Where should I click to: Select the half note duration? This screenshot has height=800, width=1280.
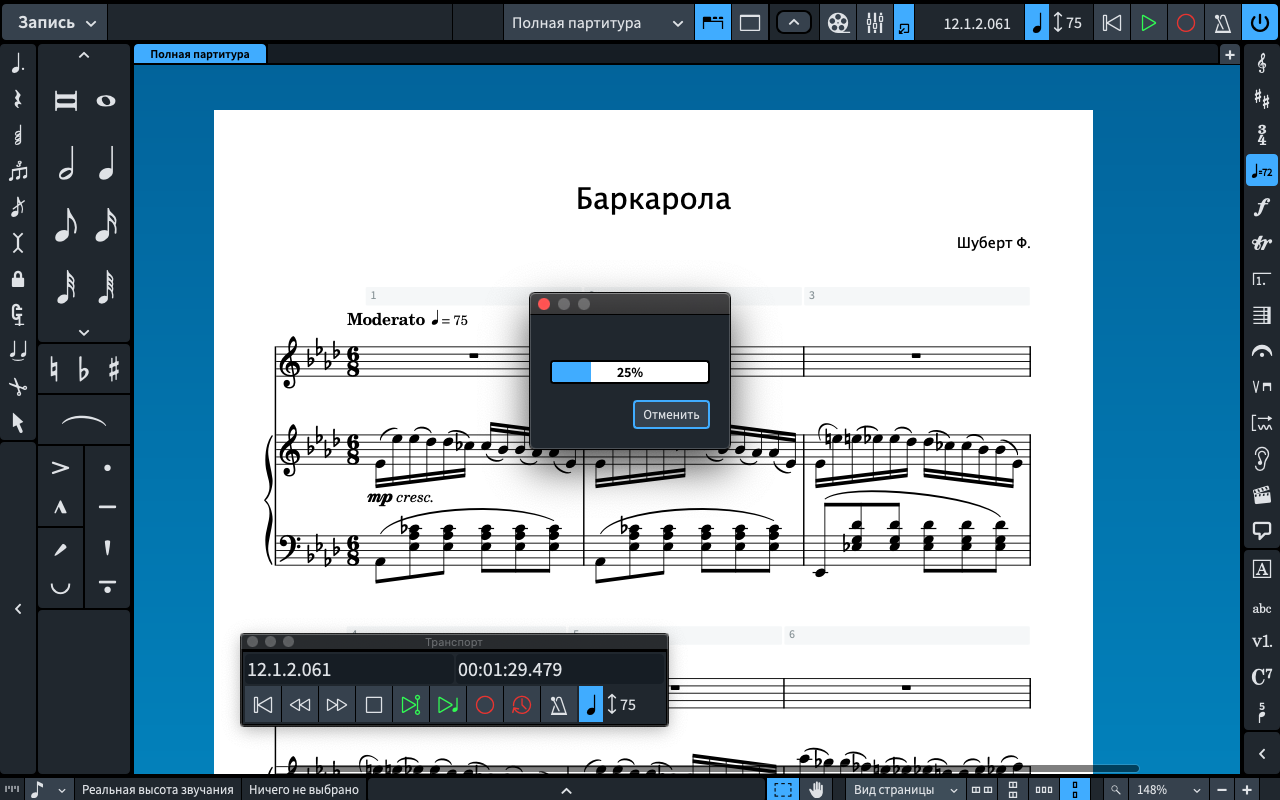[x=66, y=163]
